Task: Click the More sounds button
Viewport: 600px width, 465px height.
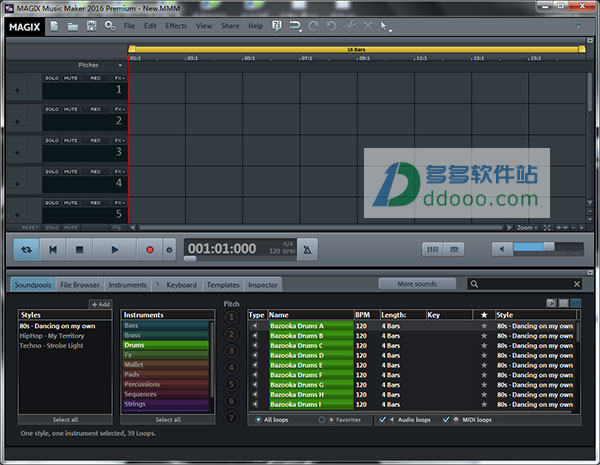Action: tap(417, 284)
